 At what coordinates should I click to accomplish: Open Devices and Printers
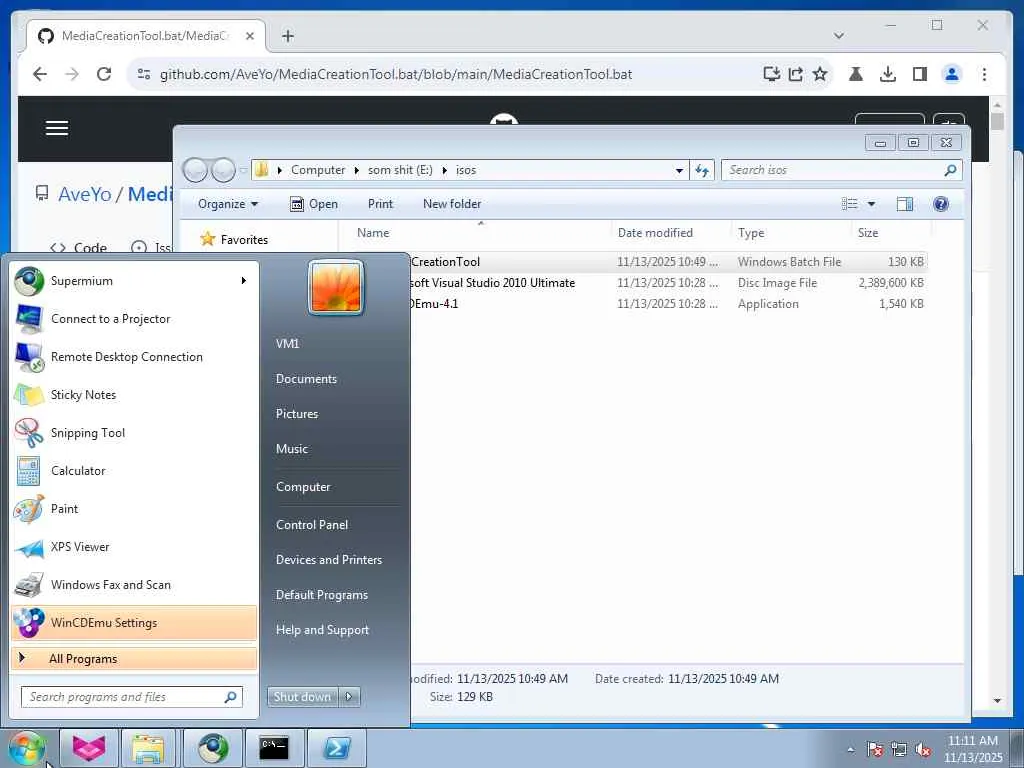click(328, 560)
